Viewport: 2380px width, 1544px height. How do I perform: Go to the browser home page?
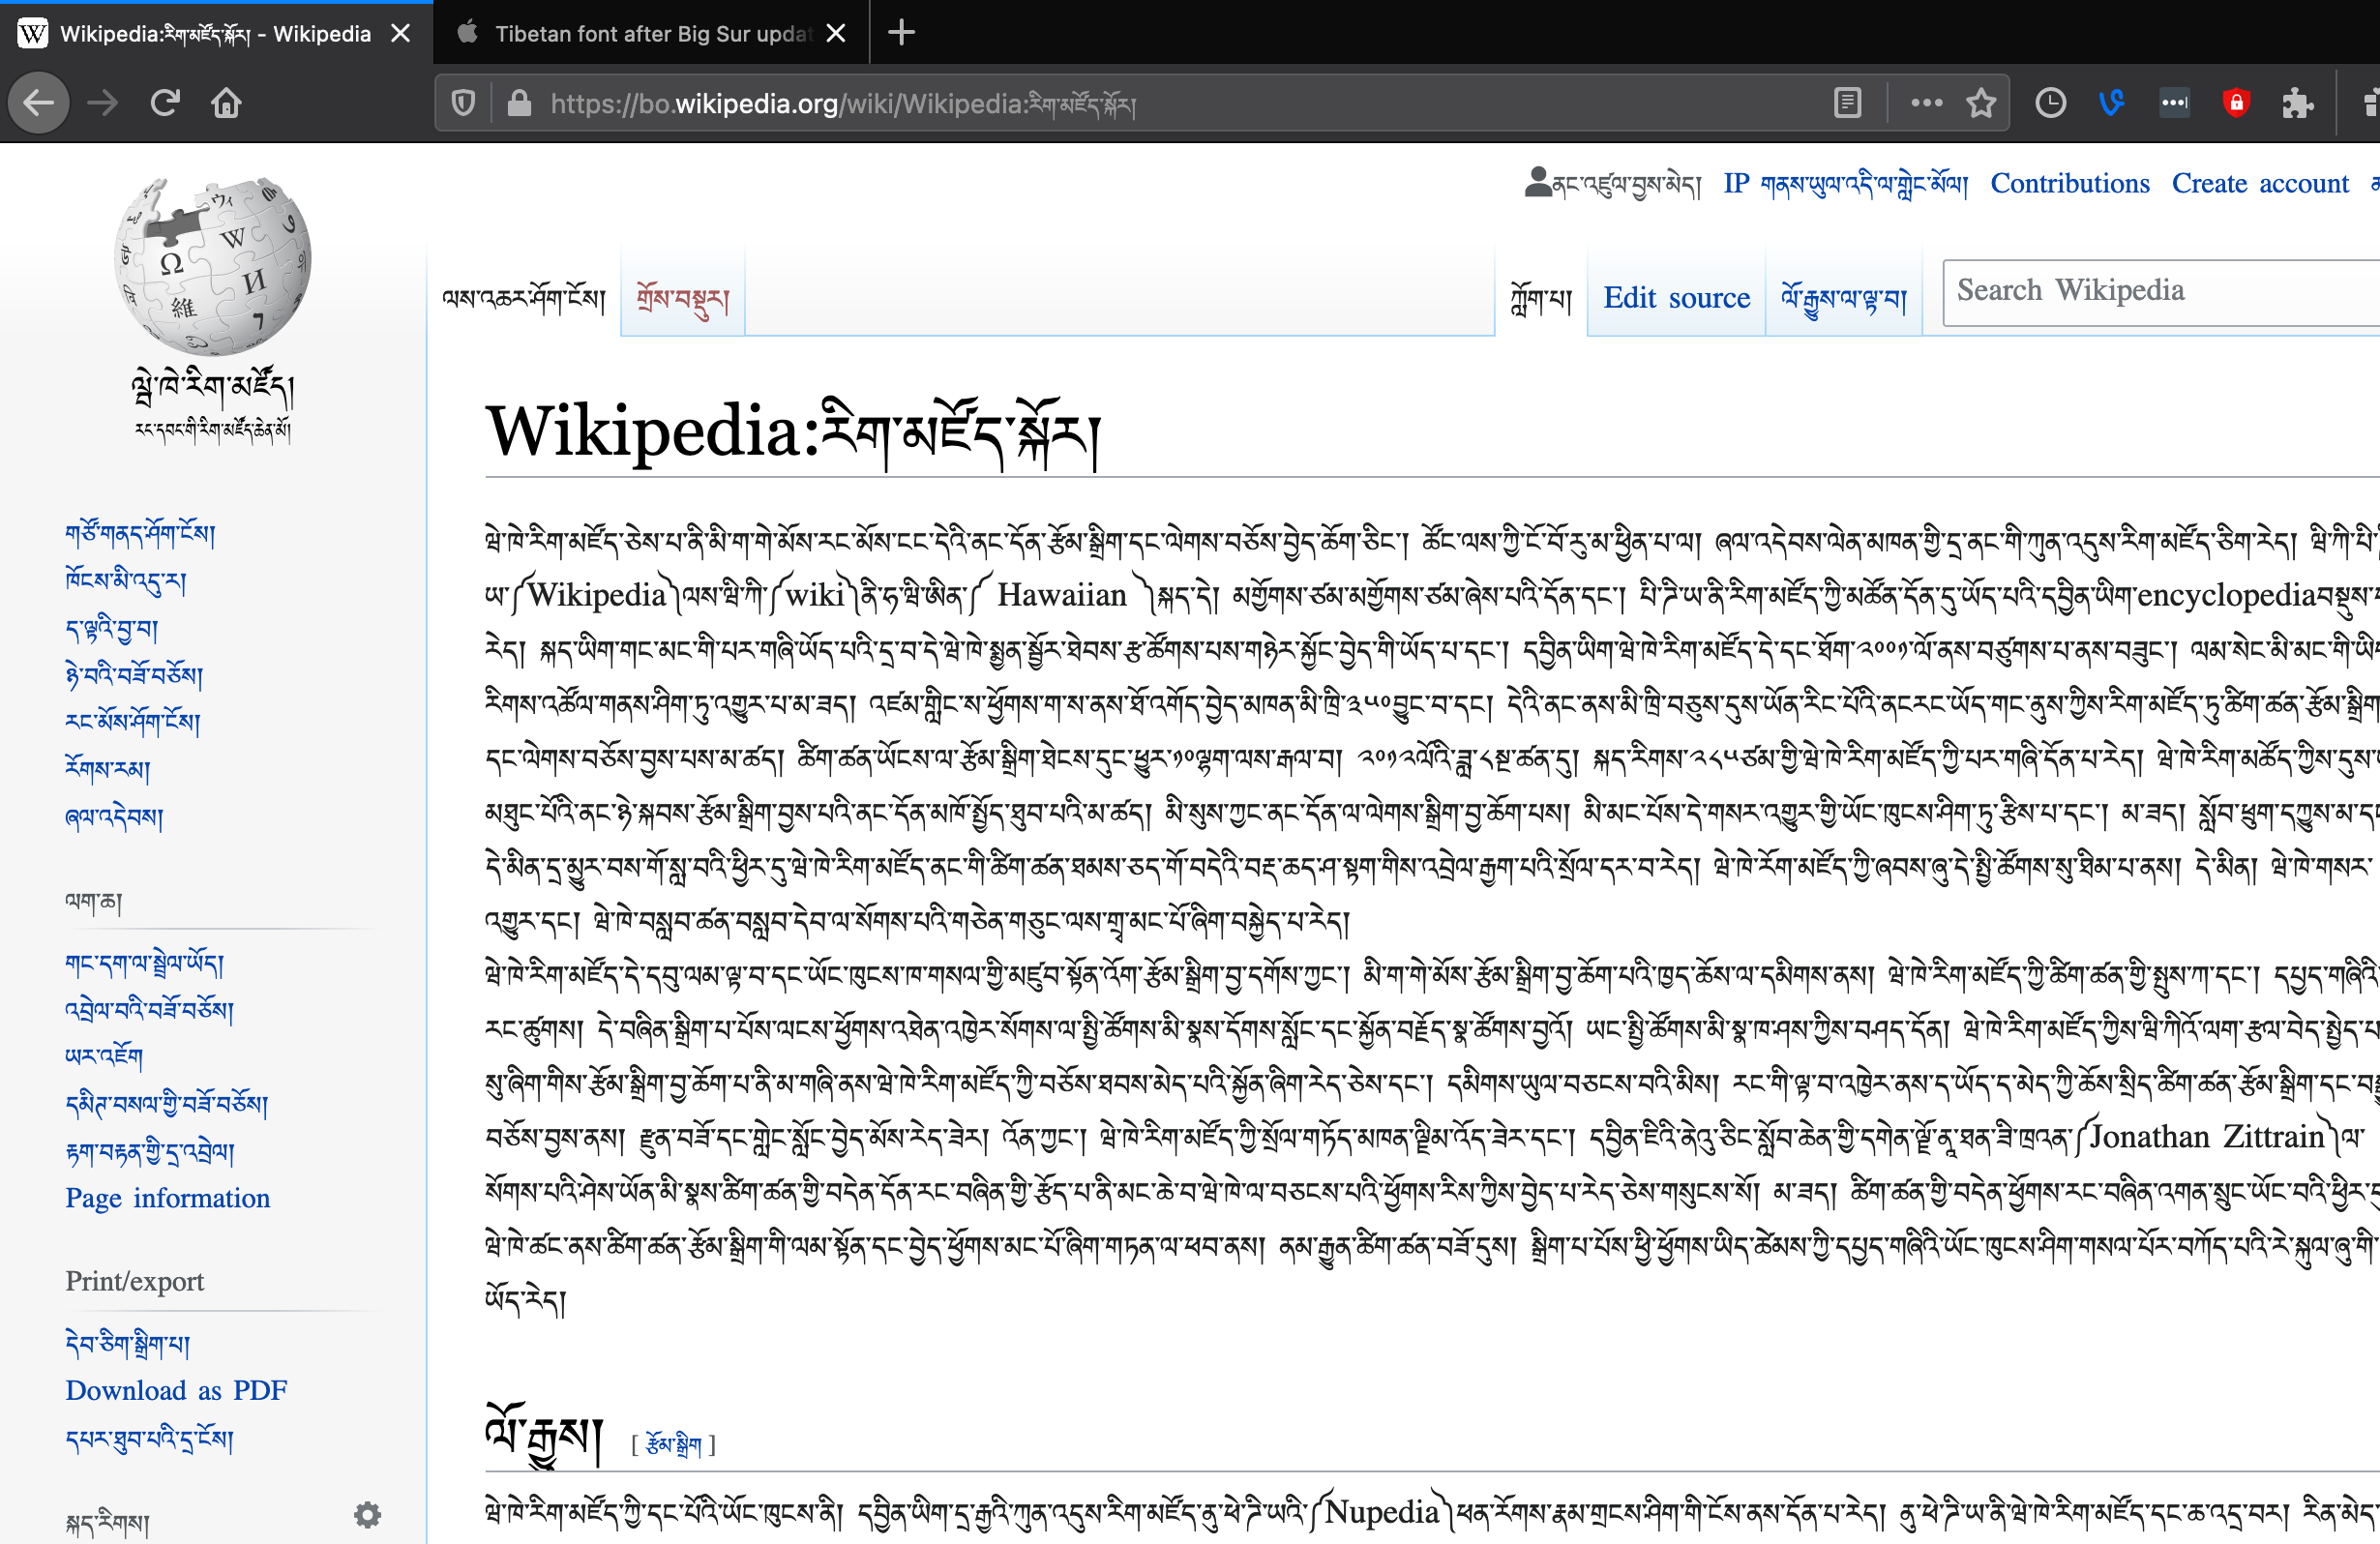click(x=226, y=102)
